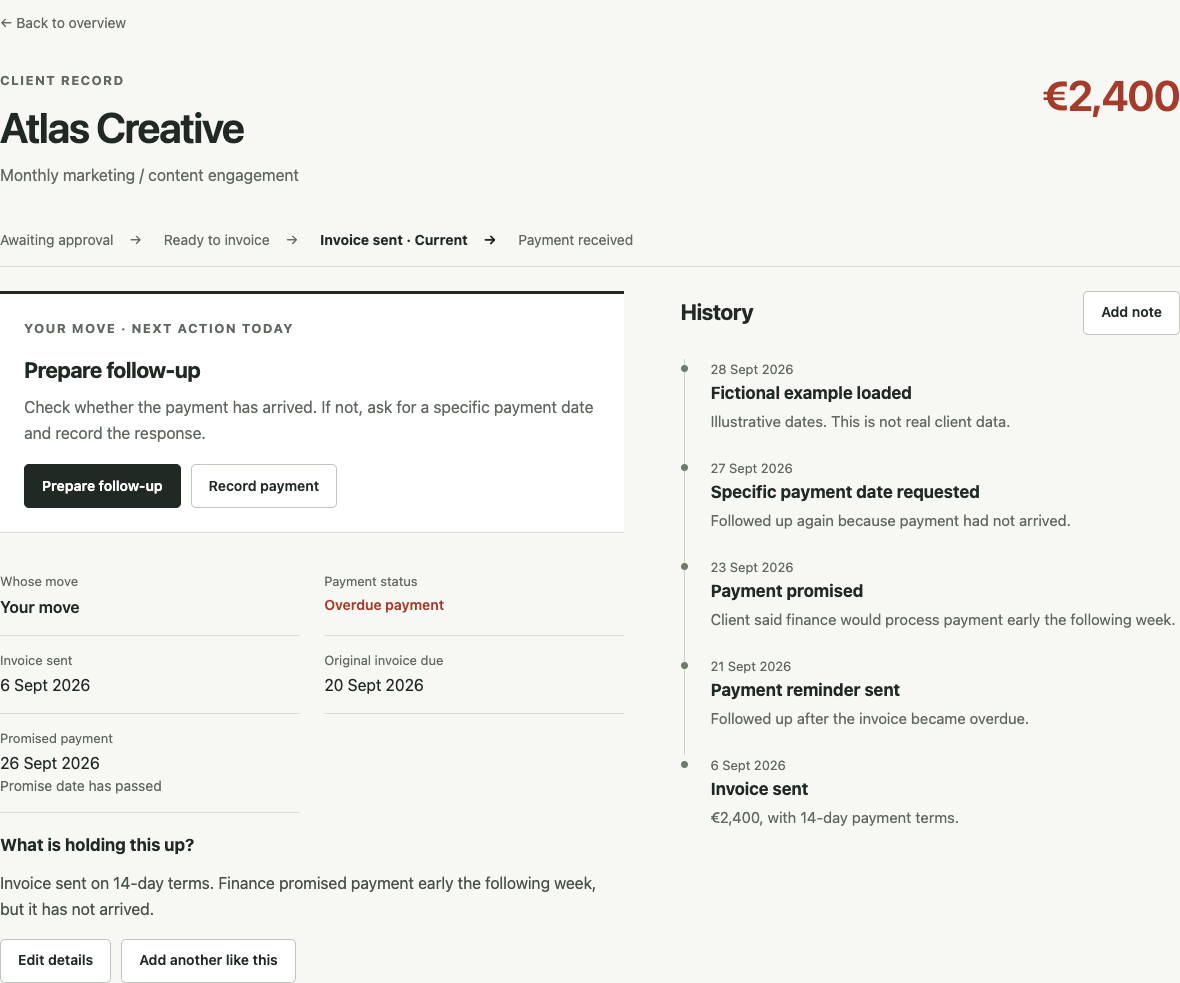The width and height of the screenshot is (1180, 983).
Task: Select the 'Payment promised' history entry
Action: pos(786,591)
